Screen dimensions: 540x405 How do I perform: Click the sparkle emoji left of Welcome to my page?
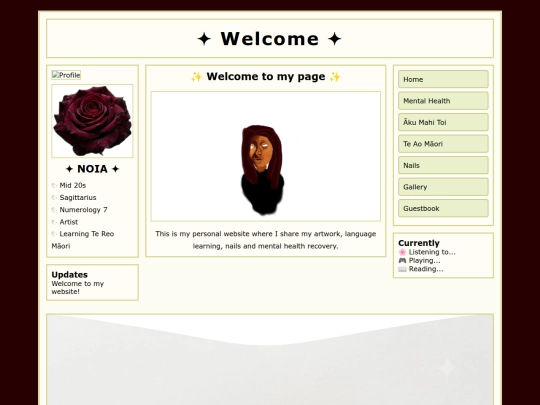(x=196, y=76)
